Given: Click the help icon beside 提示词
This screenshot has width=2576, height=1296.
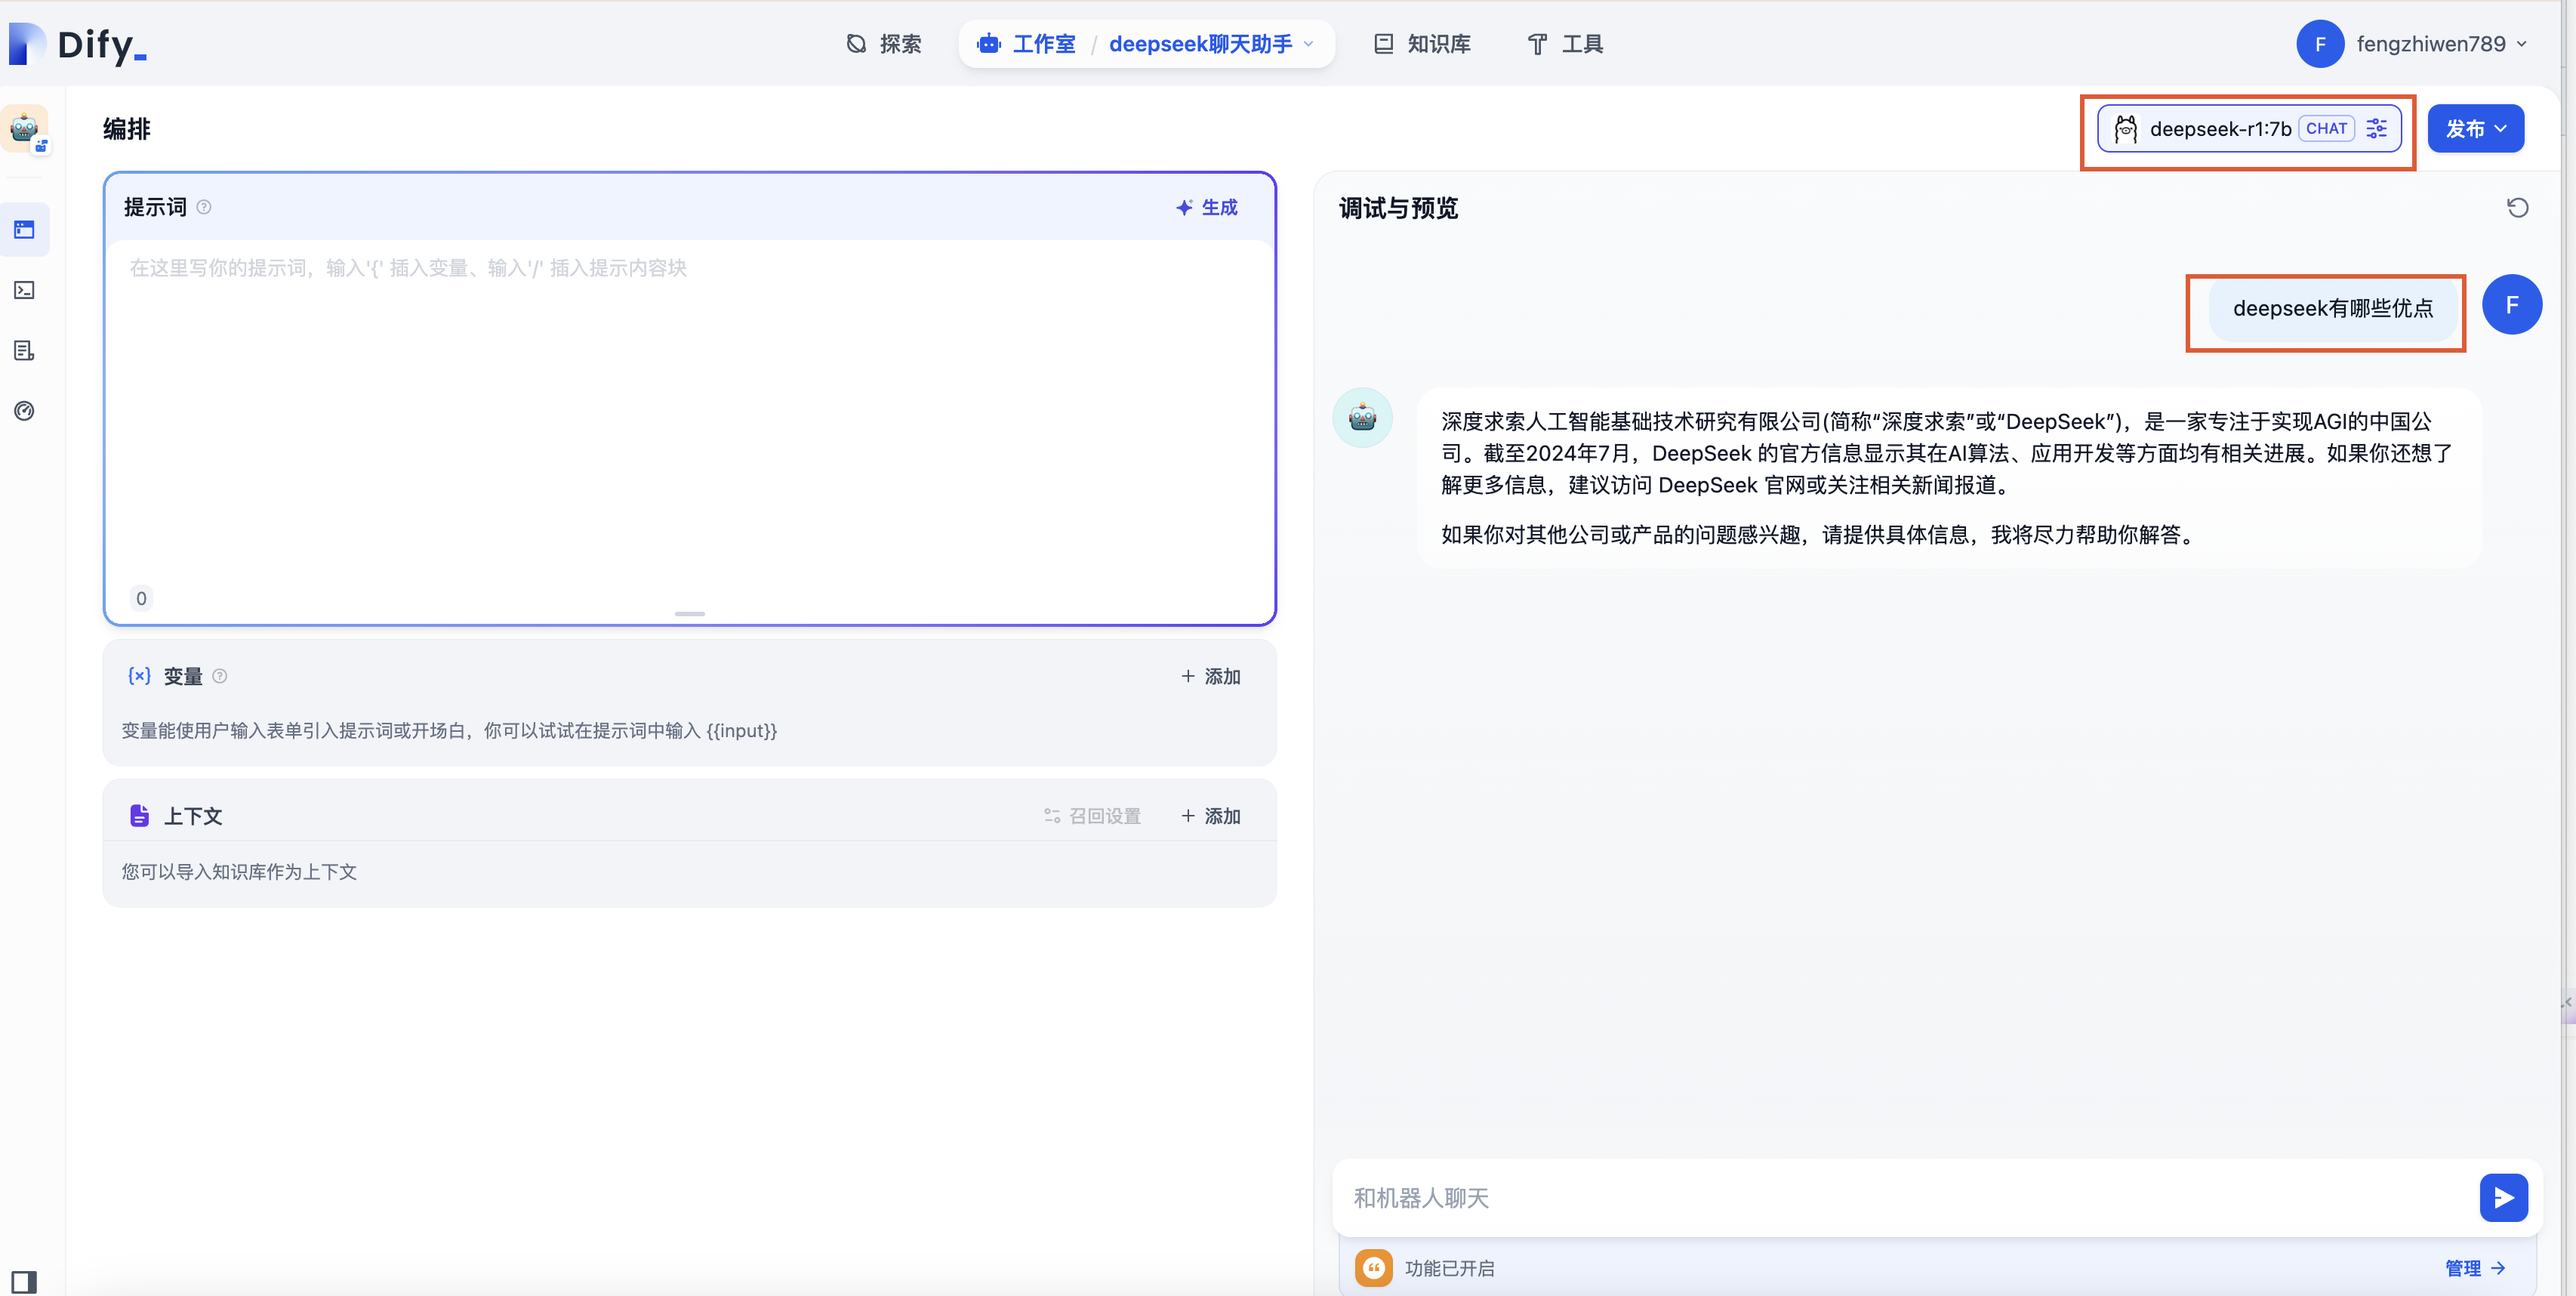Looking at the screenshot, I should tap(204, 207).
